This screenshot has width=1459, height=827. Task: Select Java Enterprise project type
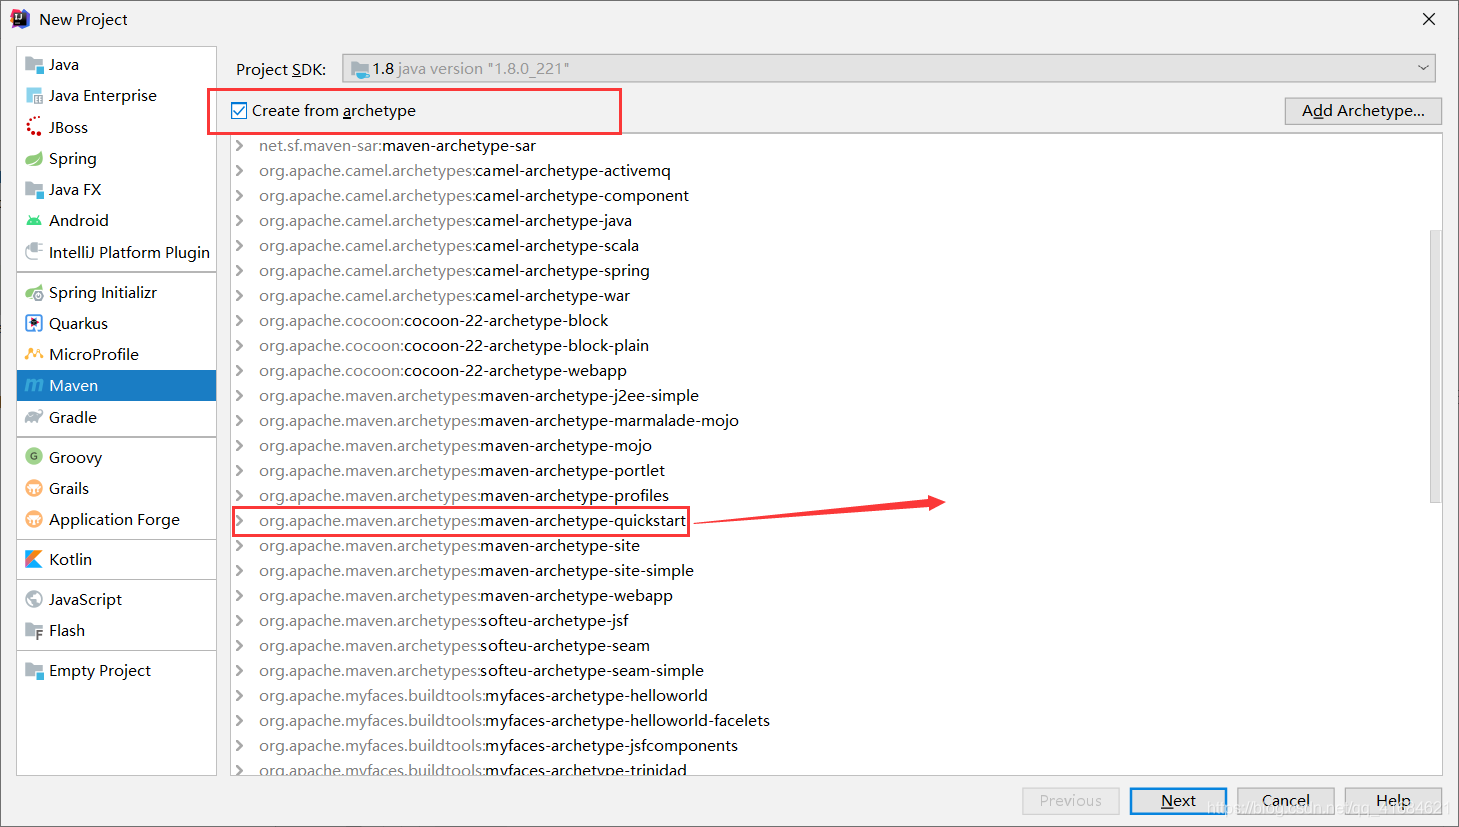pos(116,96)
